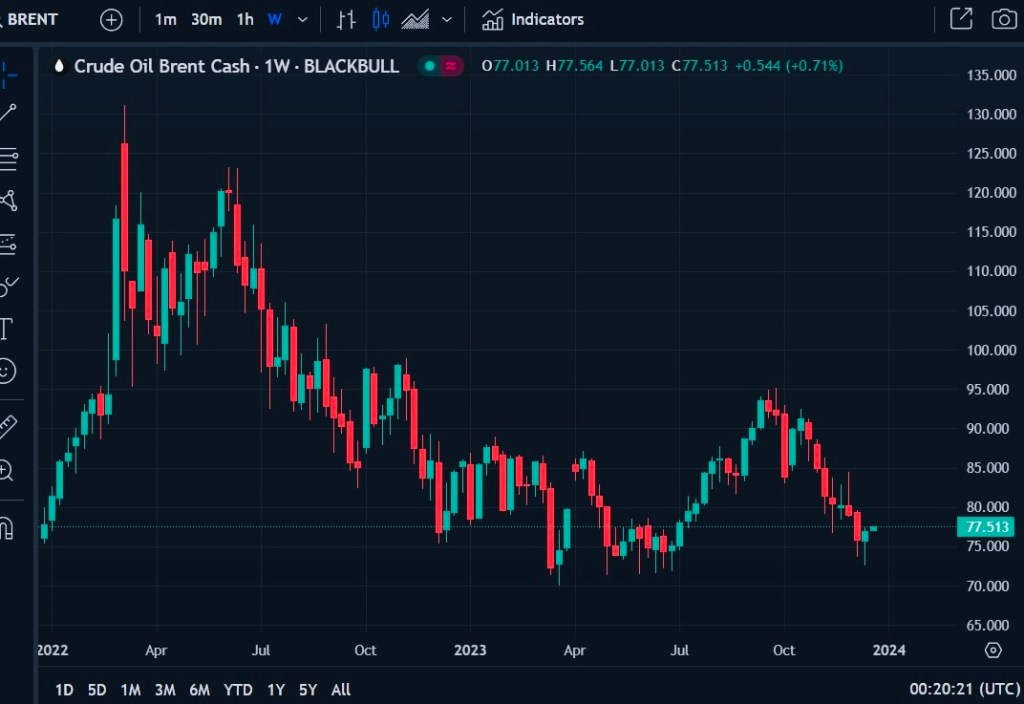Expand the chart style dropdown arrow
Screen dimensions: 1024x704
coord(447,20)
